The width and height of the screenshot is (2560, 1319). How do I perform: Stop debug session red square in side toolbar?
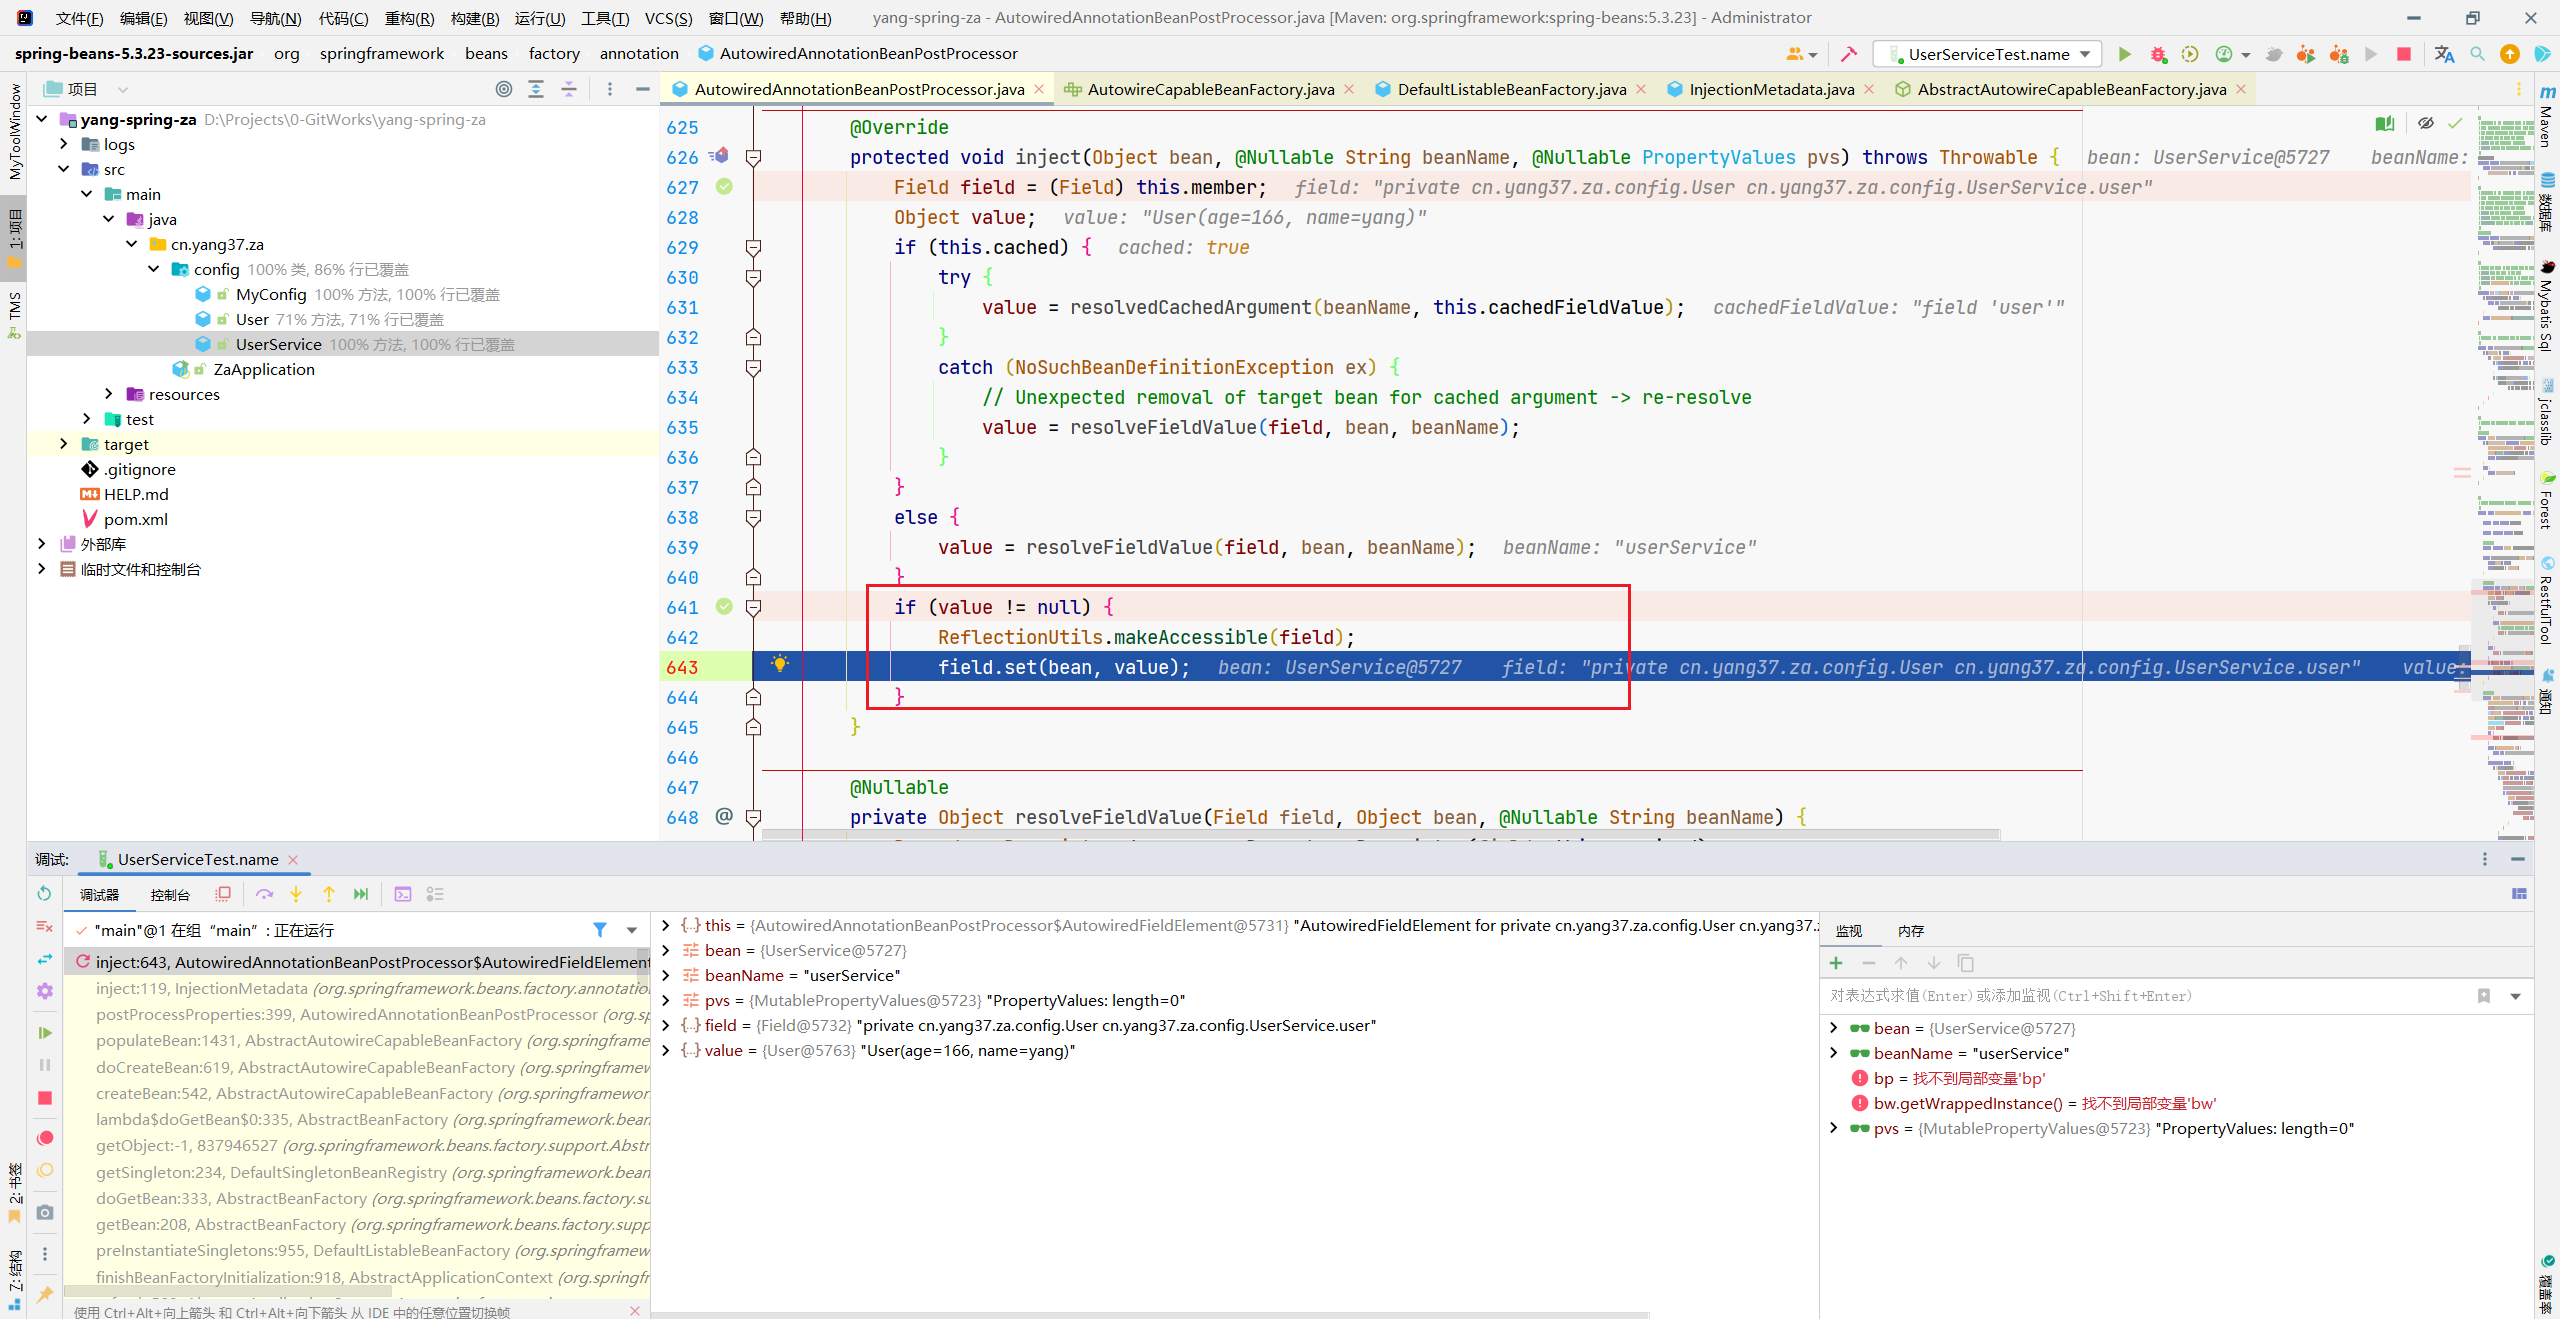click(44, 1098)
